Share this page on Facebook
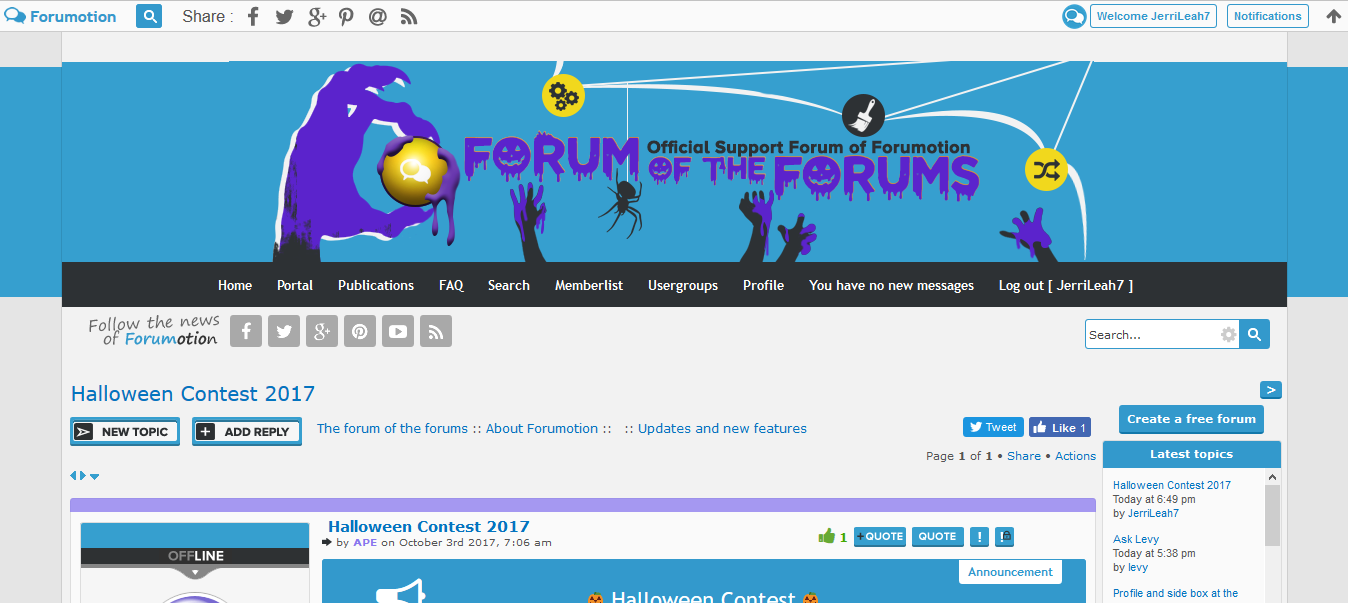Image resolution: width=1348 pixels, height=603 pixels. tap(253, 16)
